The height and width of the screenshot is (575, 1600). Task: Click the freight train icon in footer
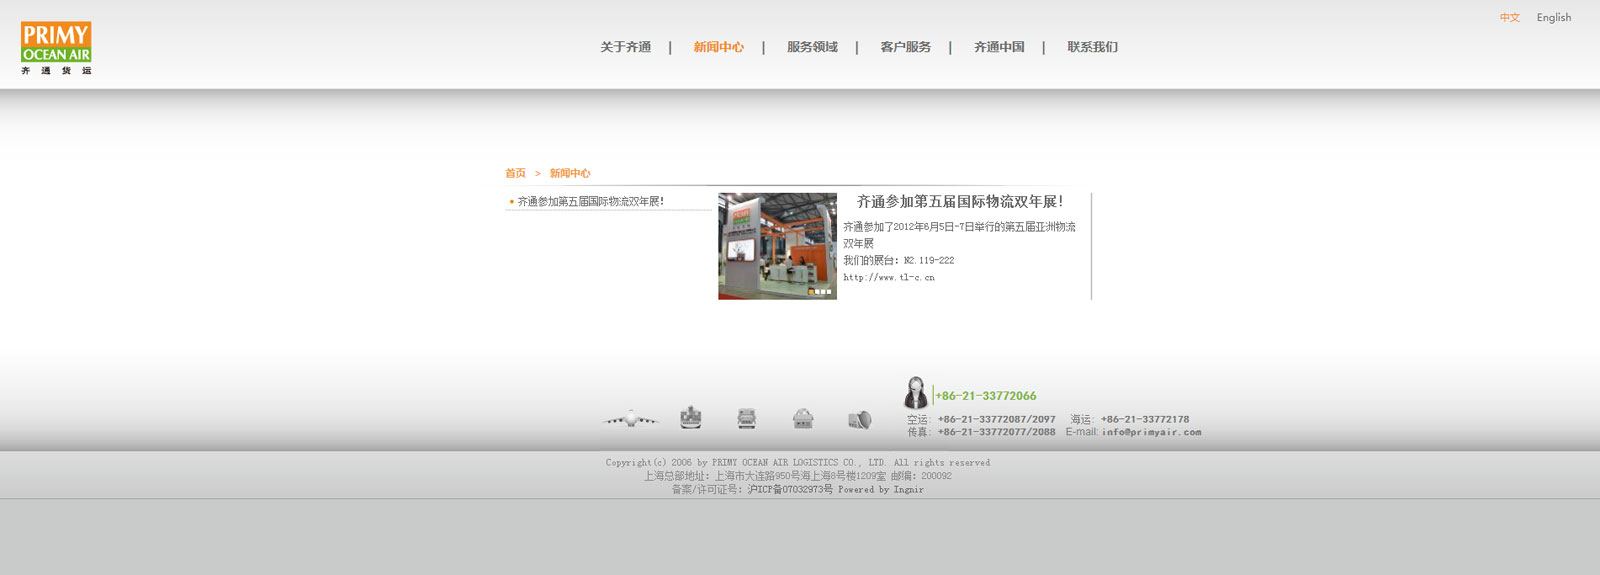coord(747,419)
